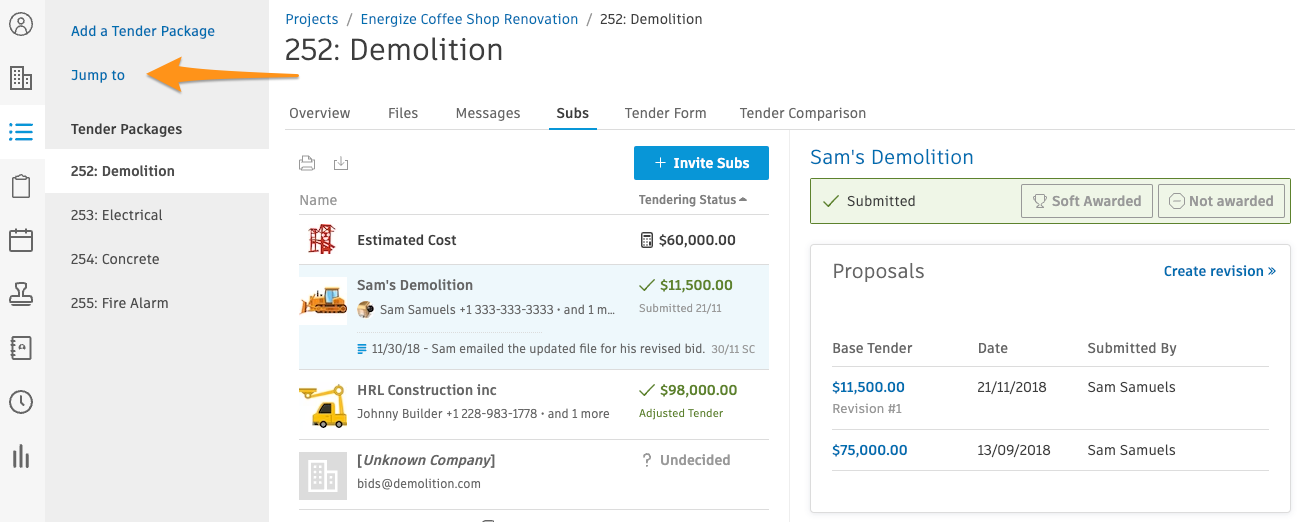This screenshot has height=522, width=1306.
Task: Click the company building sidebar icon
Action: pyautogui.click(x=21, y=78)
